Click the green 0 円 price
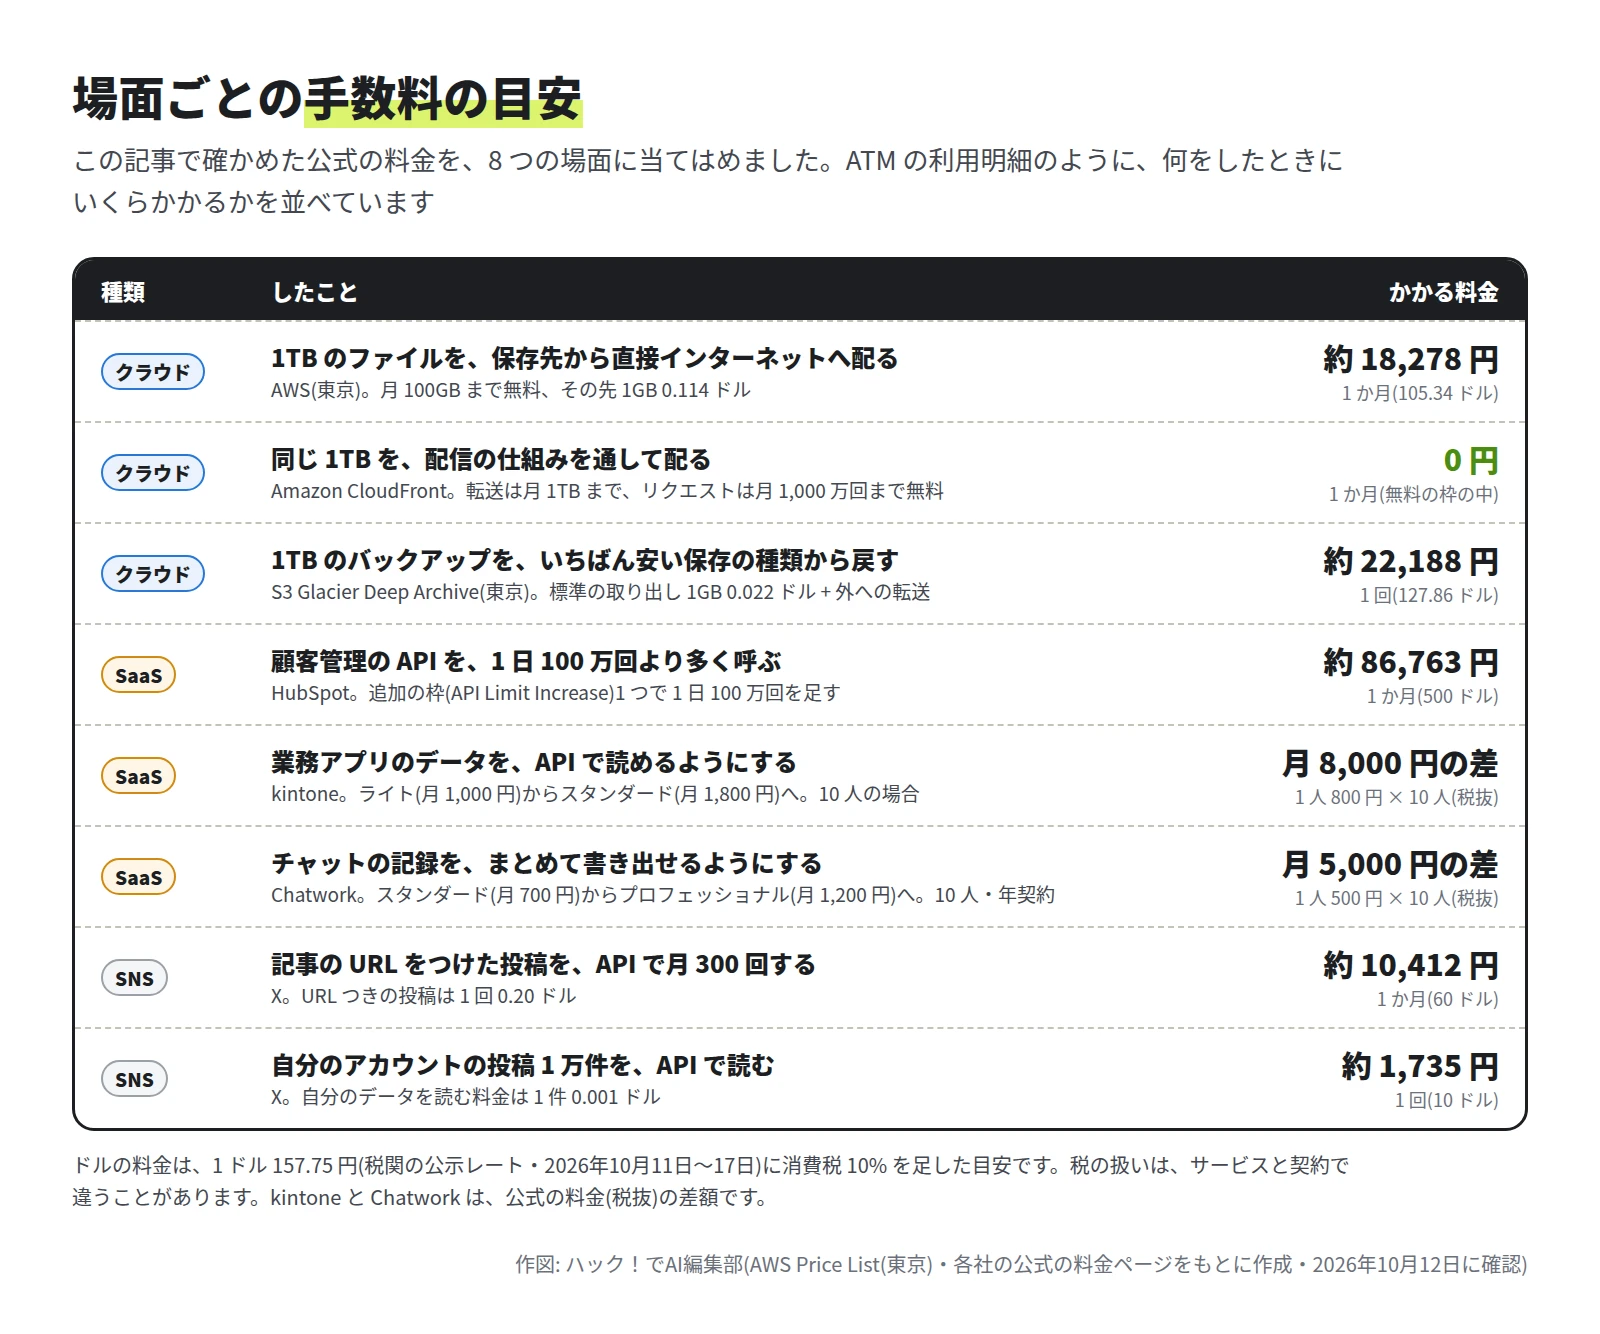This screenshot has width=1600, height=1334. pos(1471,460)
